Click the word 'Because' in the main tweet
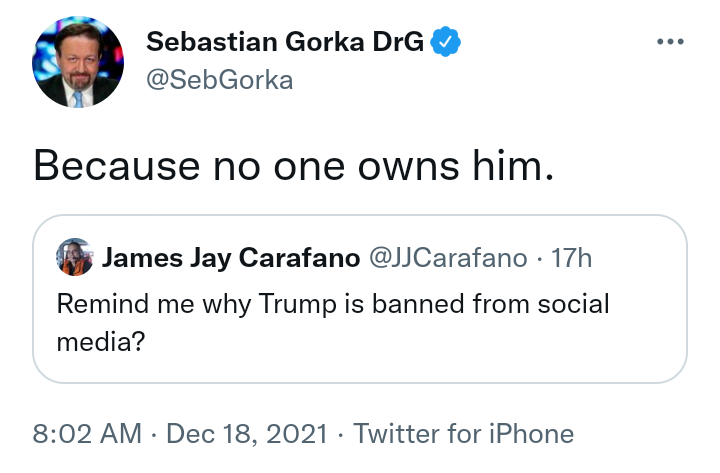The image size is (720, 473). 117,165
